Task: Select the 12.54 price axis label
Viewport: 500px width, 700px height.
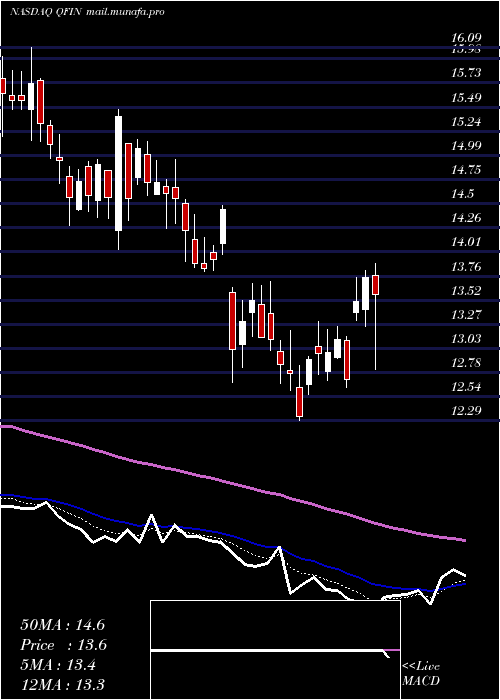Action: click(x=467, y=387)
